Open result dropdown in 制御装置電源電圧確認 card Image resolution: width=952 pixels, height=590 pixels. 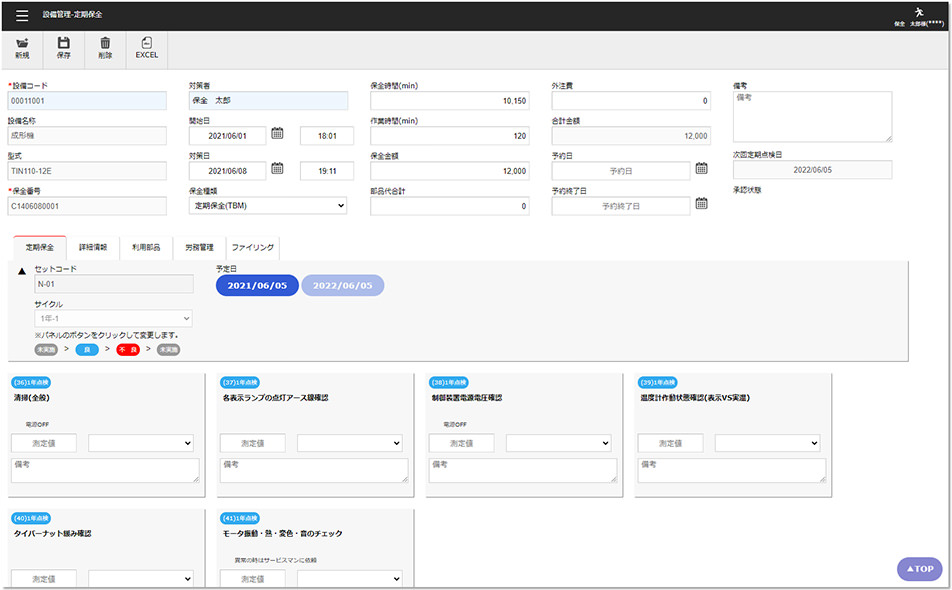(559, 443)
